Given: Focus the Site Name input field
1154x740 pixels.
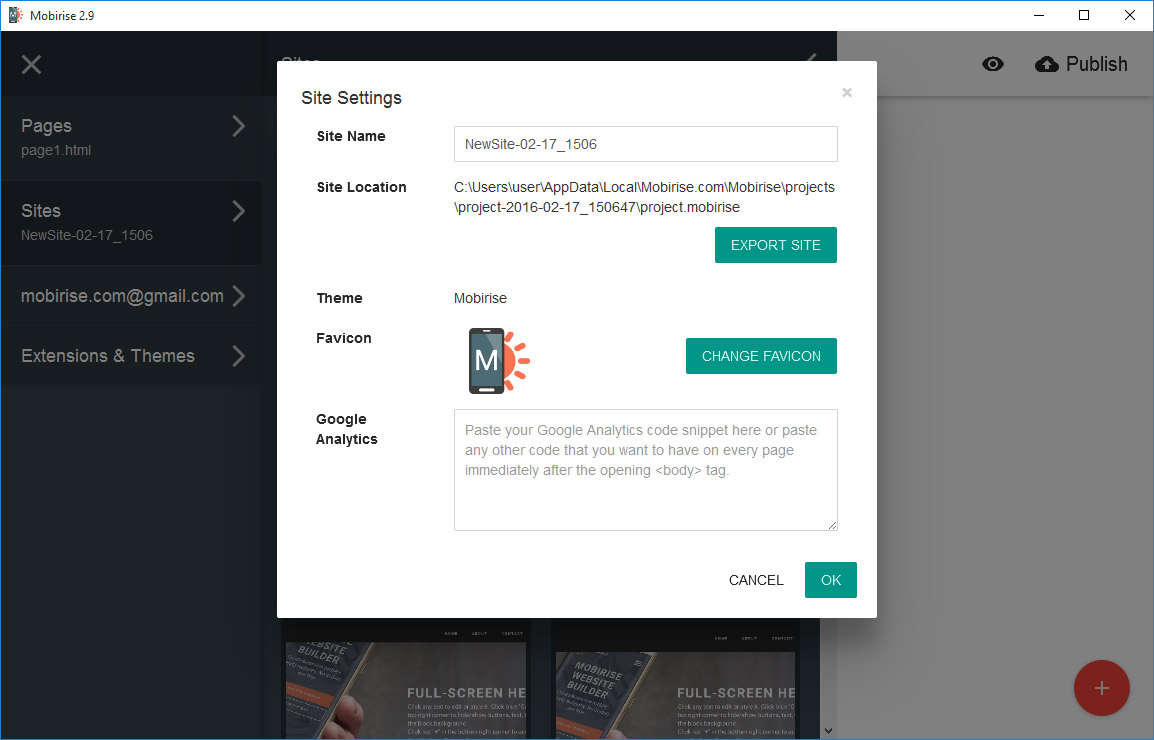Looking at the screenshot, I should (x=645, y=144).
